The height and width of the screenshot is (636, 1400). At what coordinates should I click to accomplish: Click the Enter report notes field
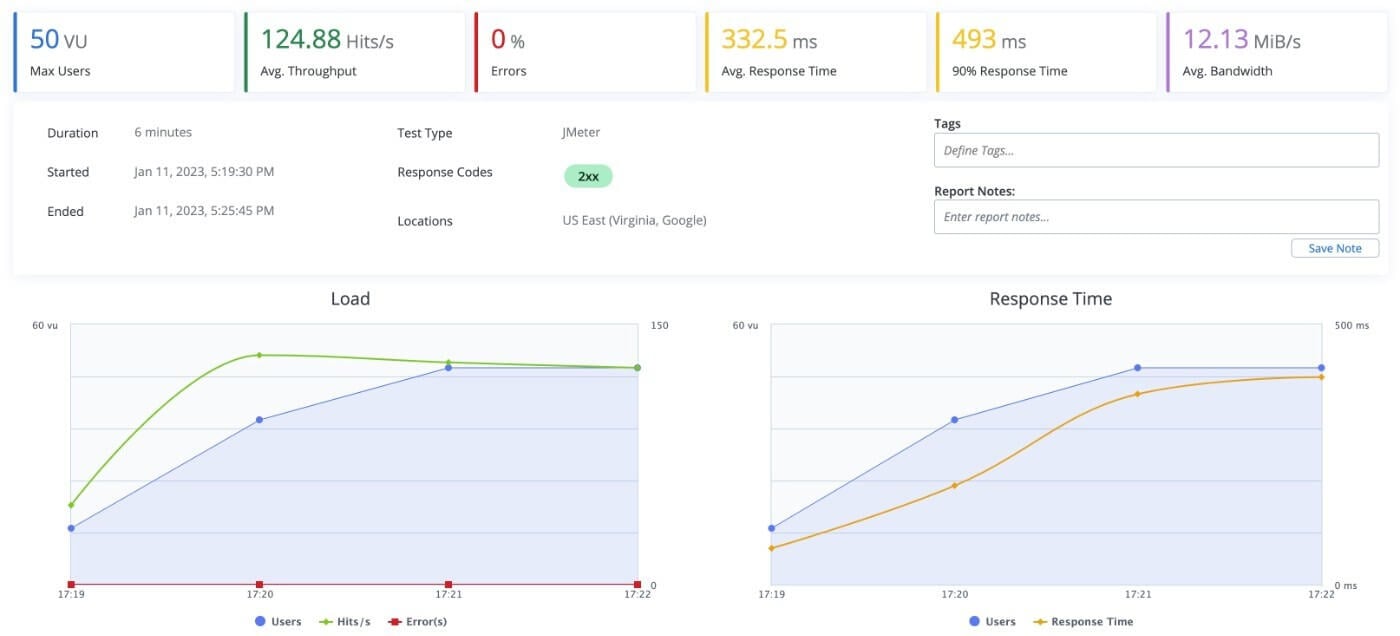(1156, 217)
